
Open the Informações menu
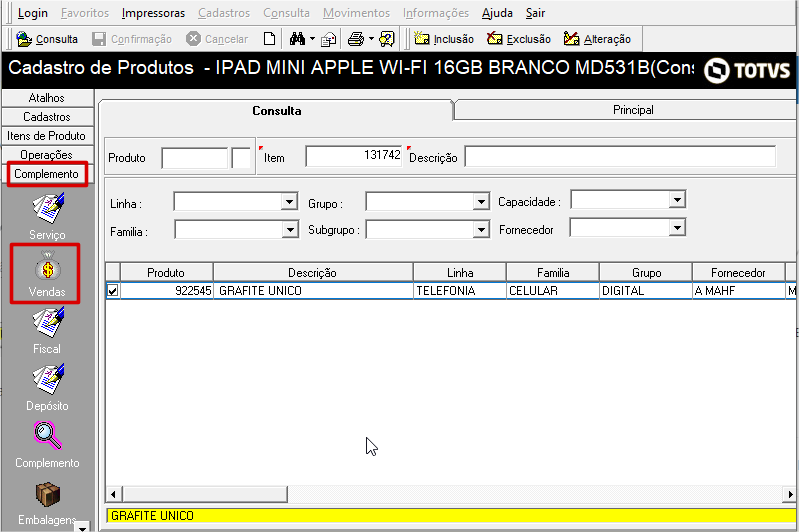[x=436, y=13]
